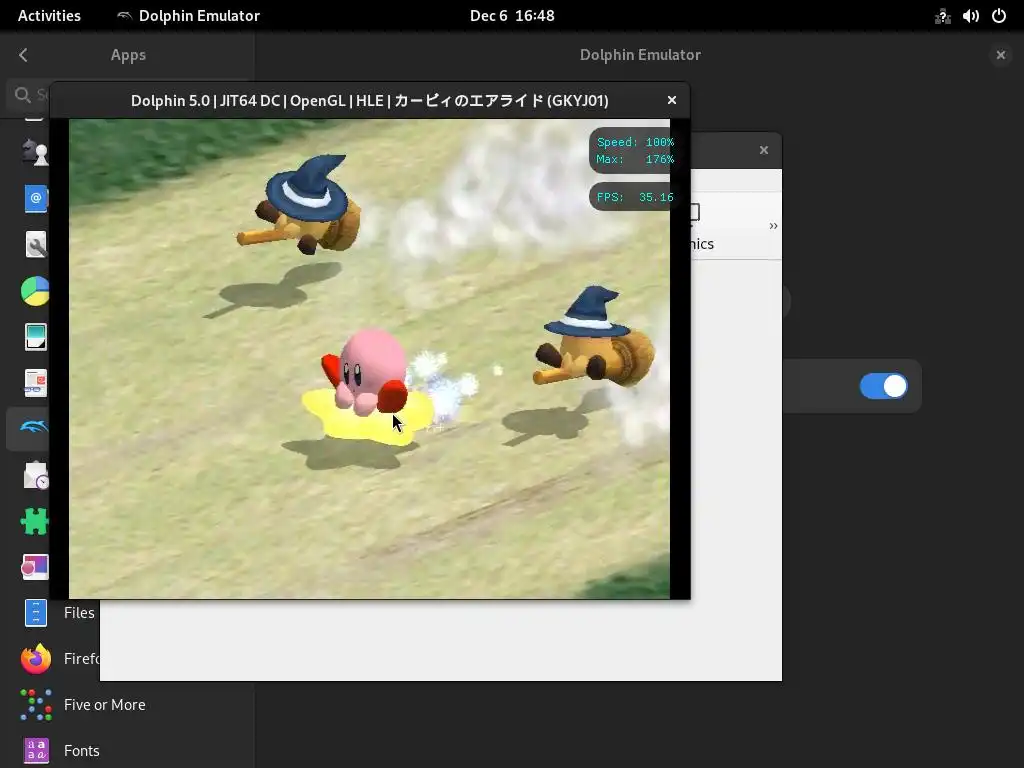Click the volume speaker icon in top bar
1024x768 pixels.
point(970,16)
